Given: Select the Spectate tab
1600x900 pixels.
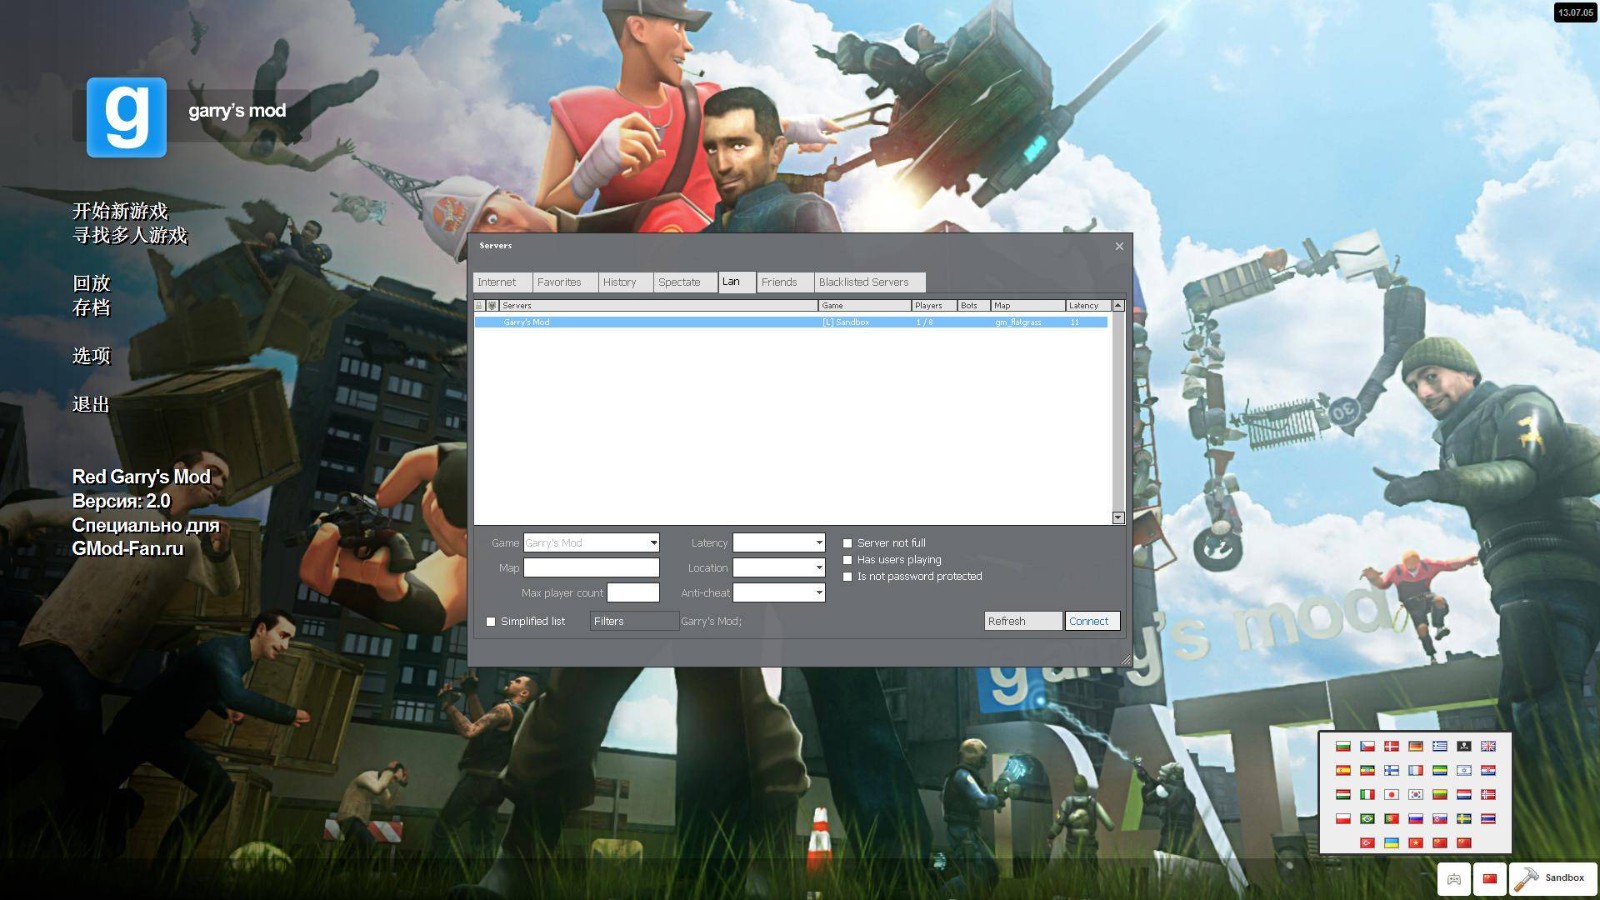Looking at the screenshot, I should [x=685, y=283].
